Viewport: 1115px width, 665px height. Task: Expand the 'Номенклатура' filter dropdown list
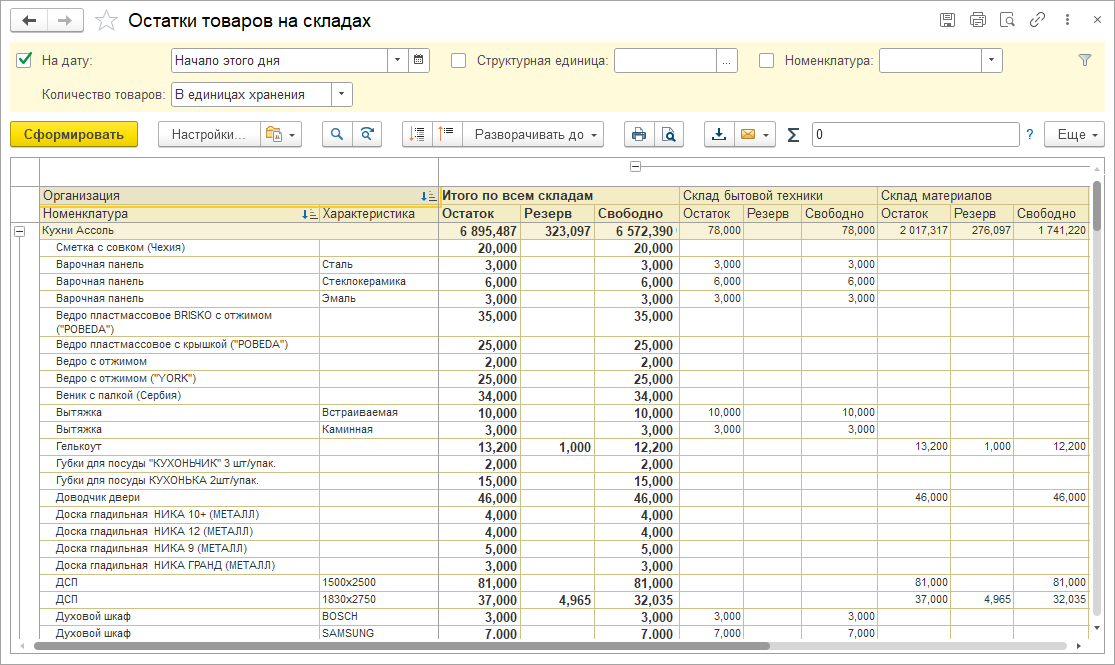point(990,60)
